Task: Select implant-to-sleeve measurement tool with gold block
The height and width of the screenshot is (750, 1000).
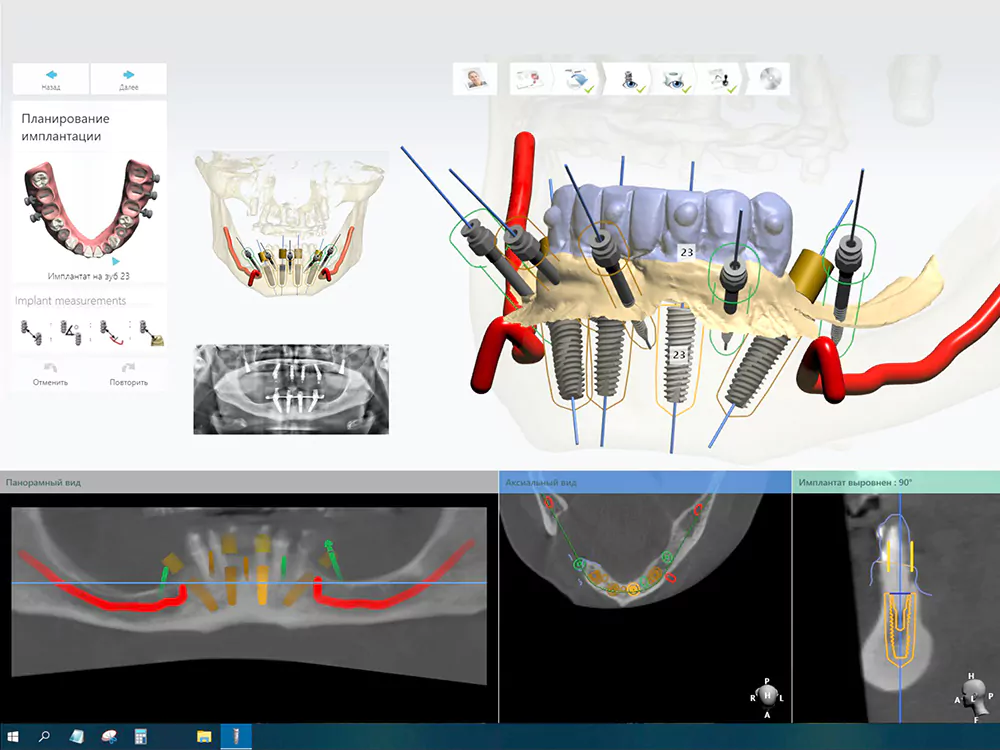Action: [151, 332]
